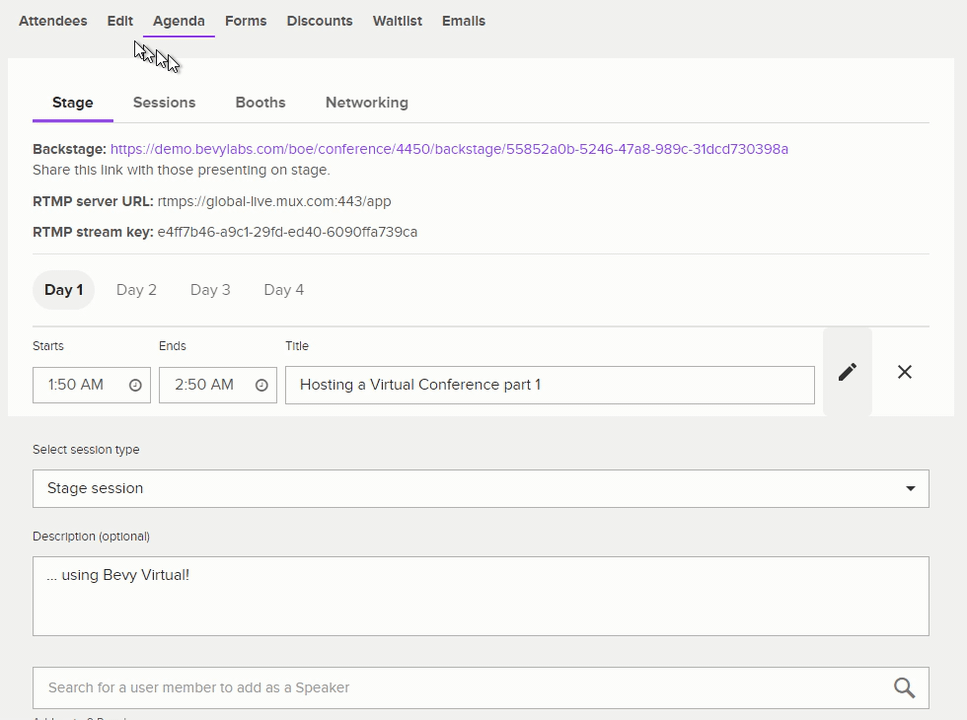967x720 pixels.
Task: Click the session Title input field
Action: [x=550, y=385]
